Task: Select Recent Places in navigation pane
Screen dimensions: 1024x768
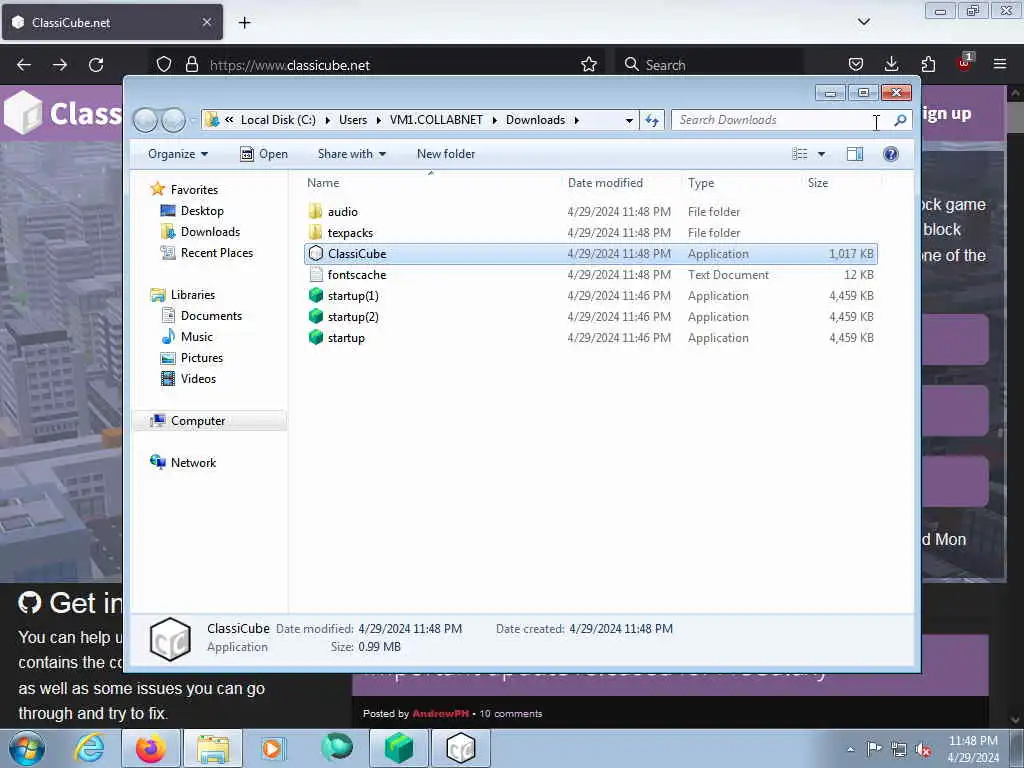Action: 217,253
